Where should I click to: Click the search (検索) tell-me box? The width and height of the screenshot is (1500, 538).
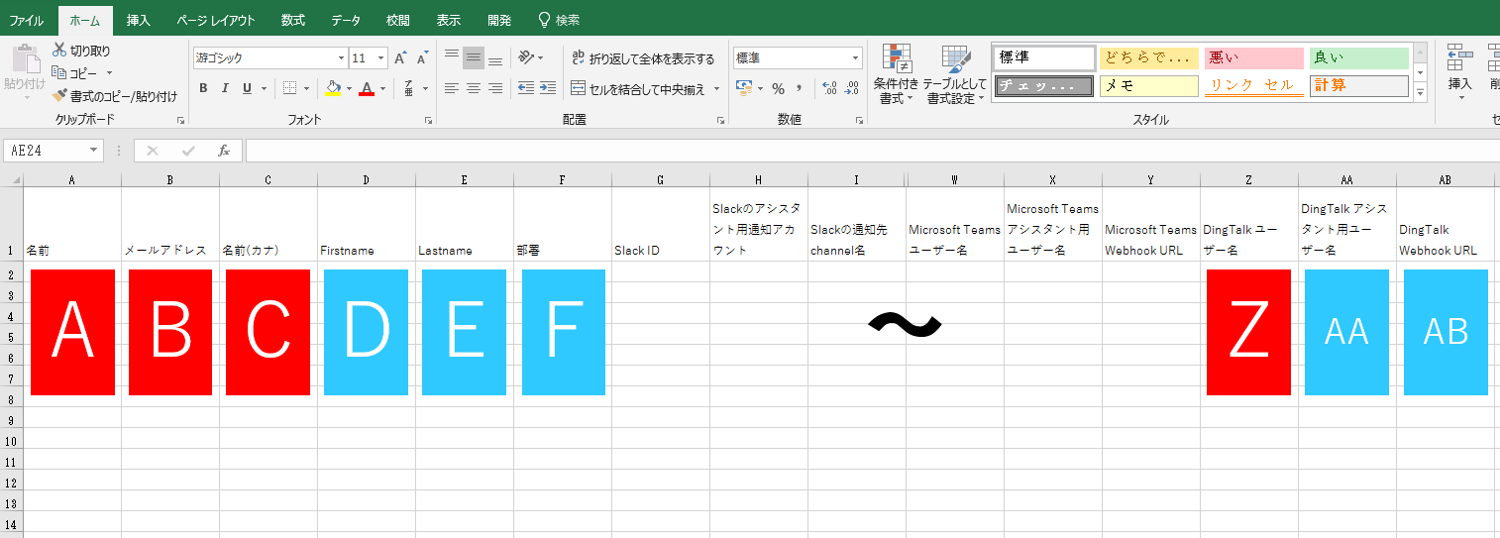[x=559, y=20]
